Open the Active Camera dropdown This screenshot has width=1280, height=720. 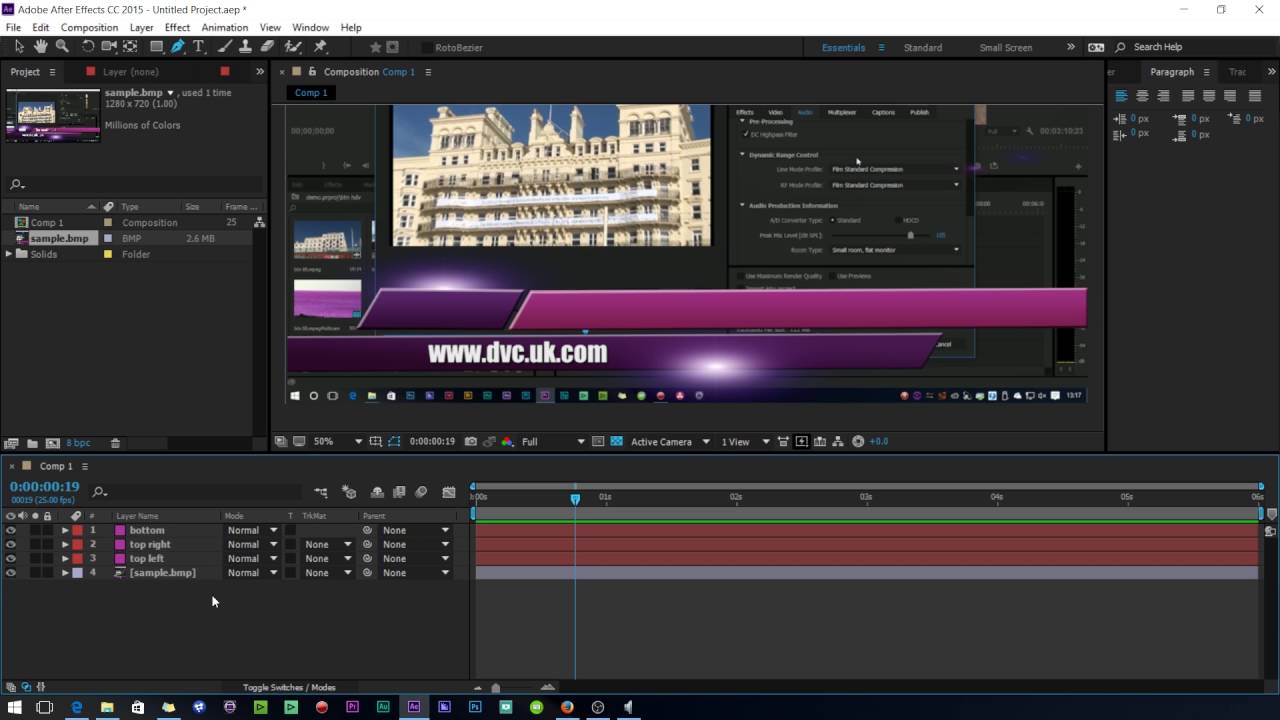[x=670, y=441]
